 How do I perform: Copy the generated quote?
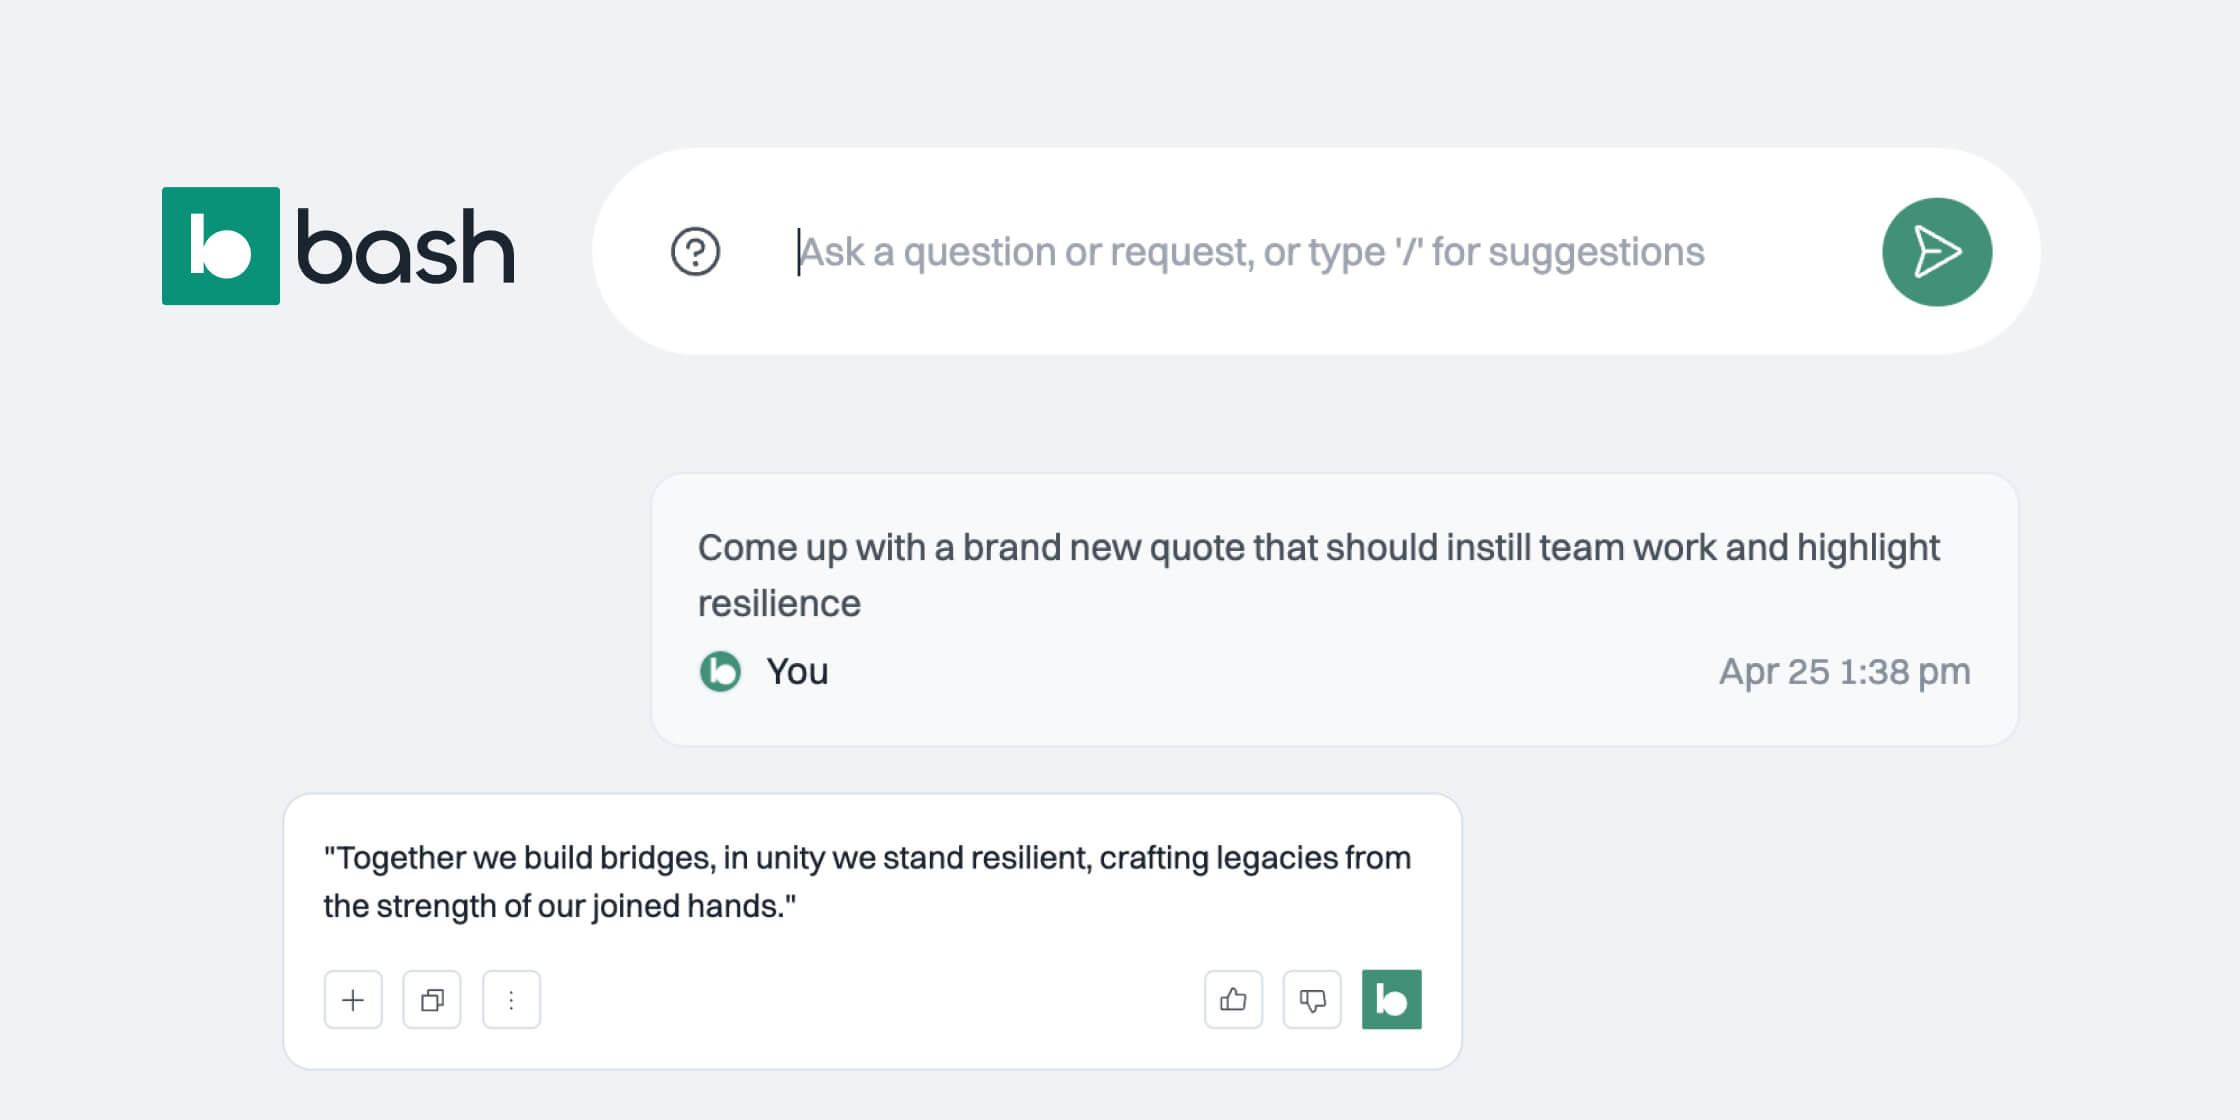(x=431, y=999)
